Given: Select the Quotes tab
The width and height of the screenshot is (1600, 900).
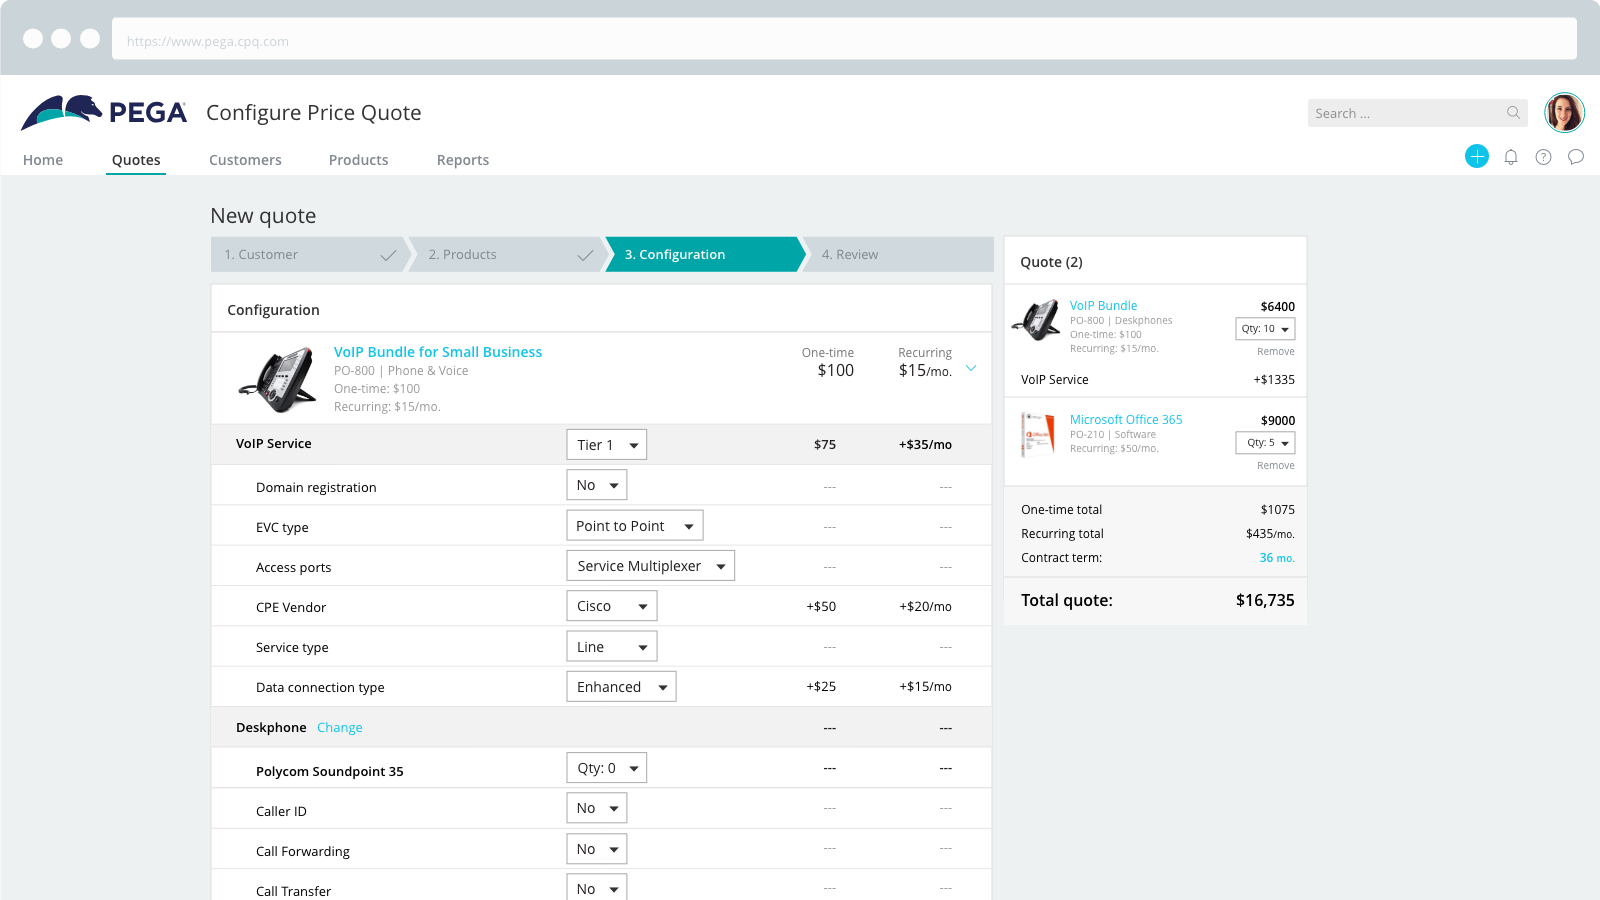Looking at the screenshot, I should (136, 160).
